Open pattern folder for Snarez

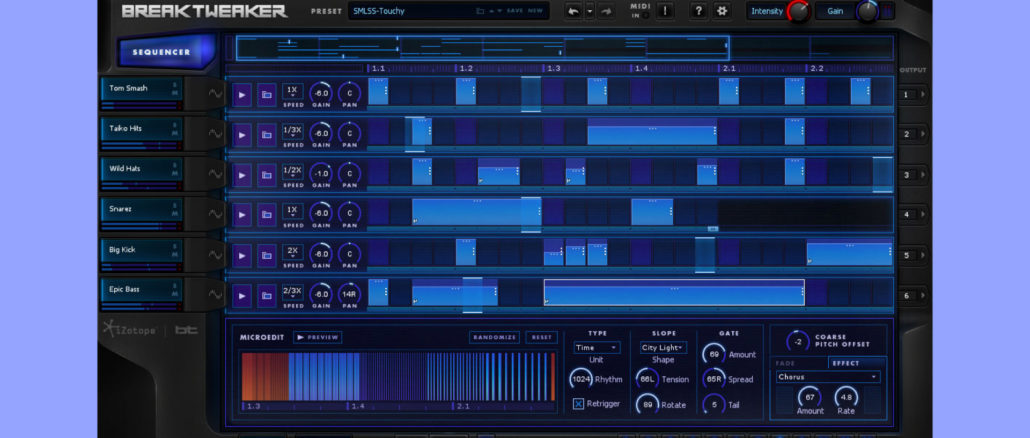coord(266,215)
